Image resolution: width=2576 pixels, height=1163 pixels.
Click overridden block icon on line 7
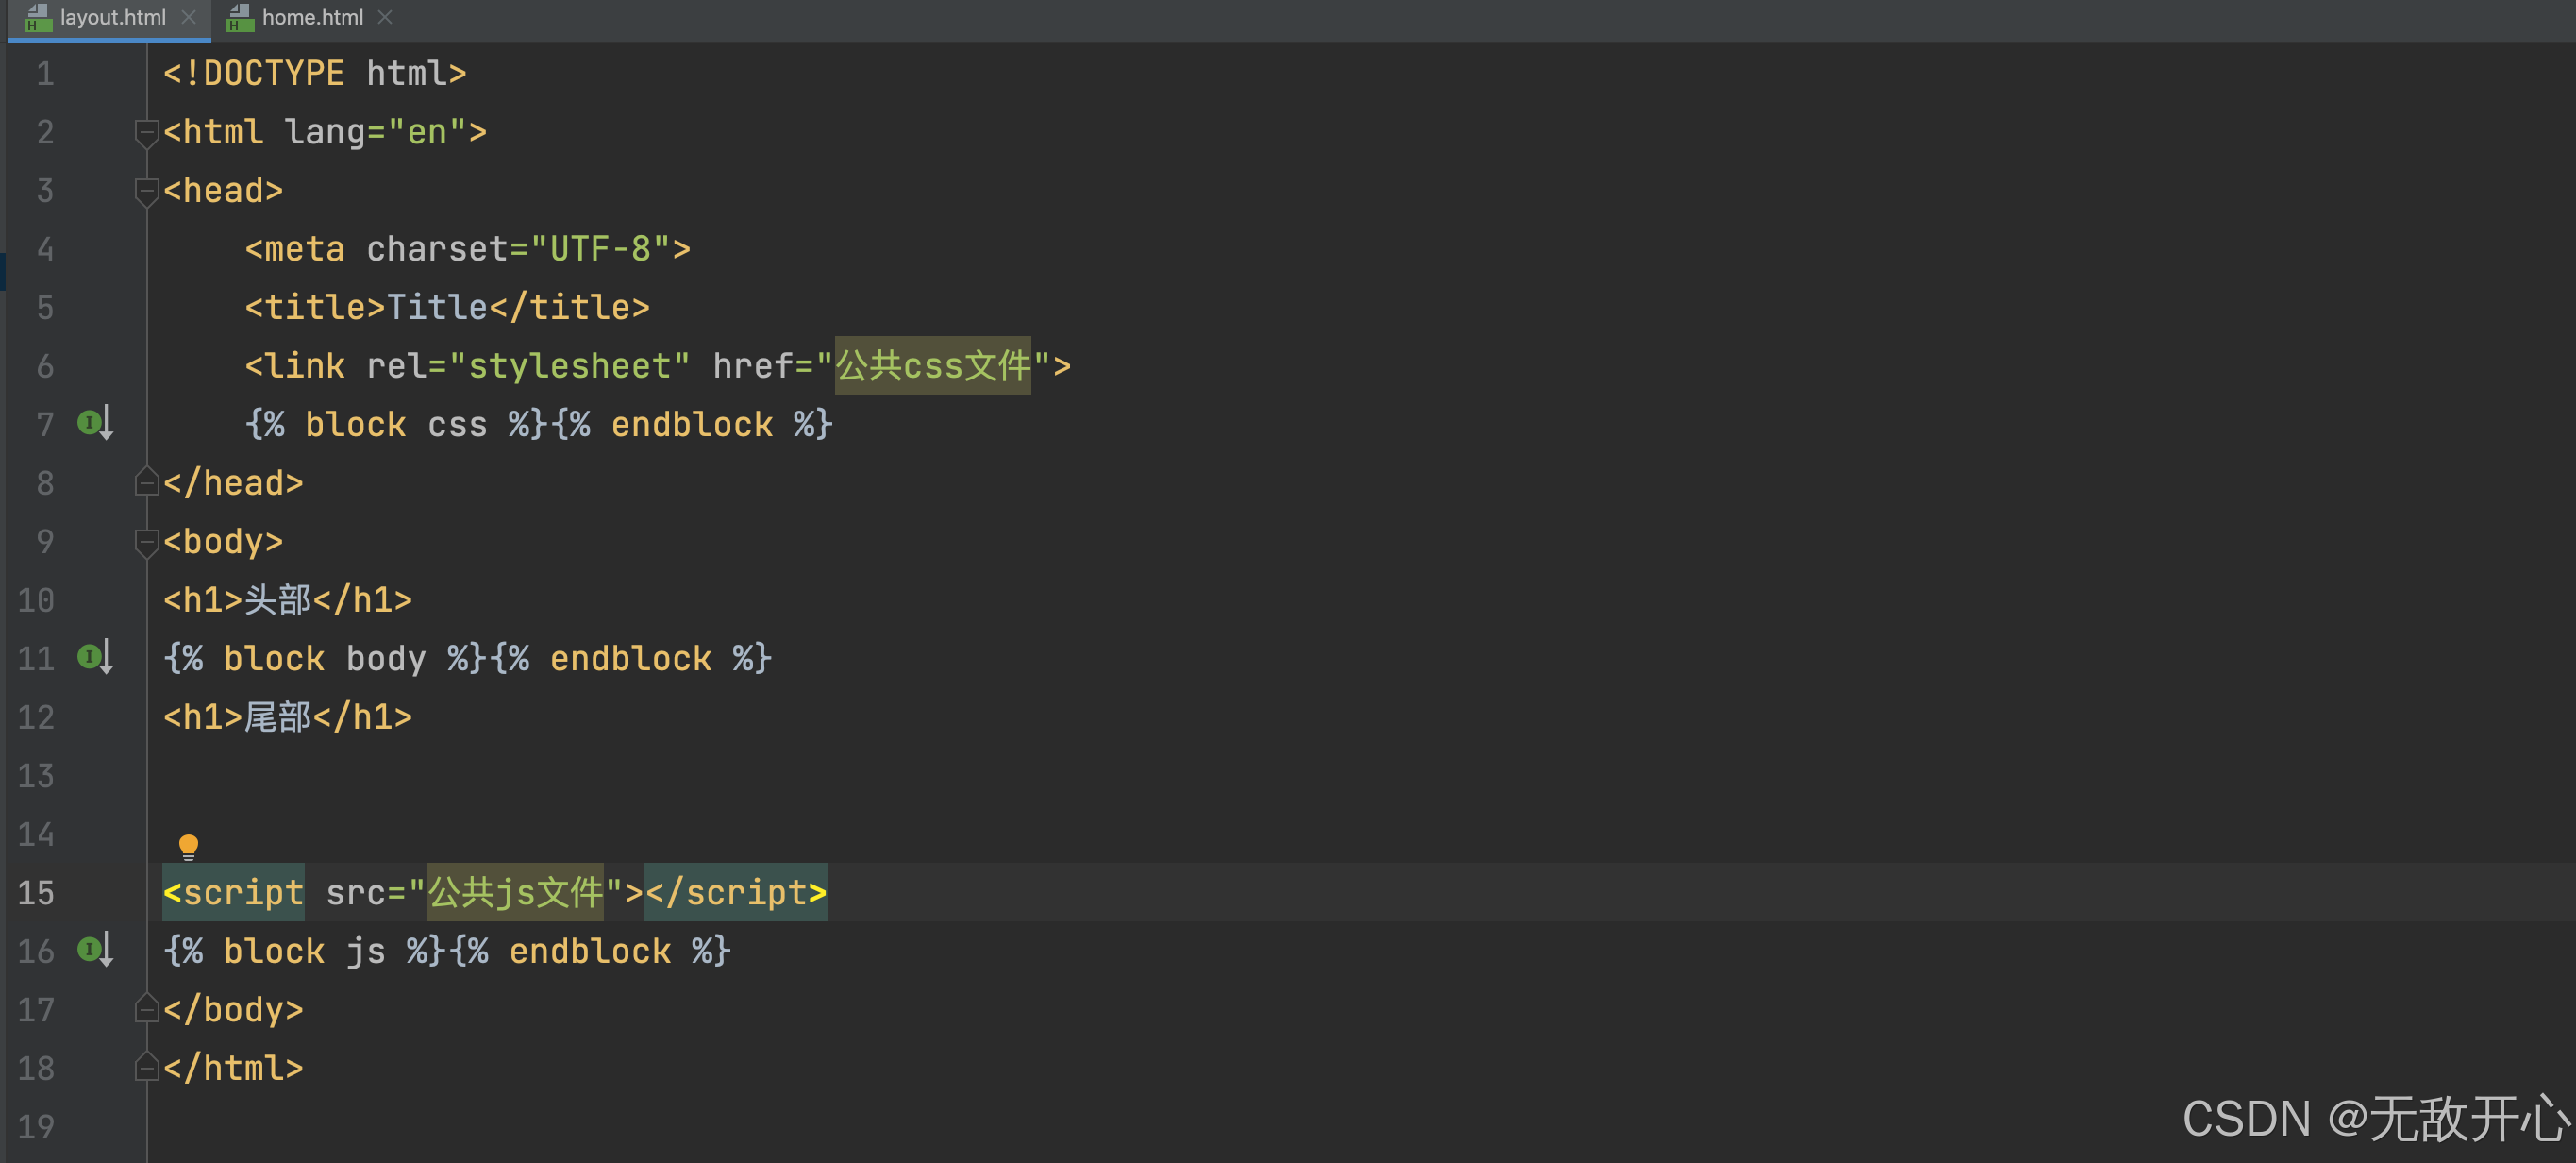click(95, 424)
